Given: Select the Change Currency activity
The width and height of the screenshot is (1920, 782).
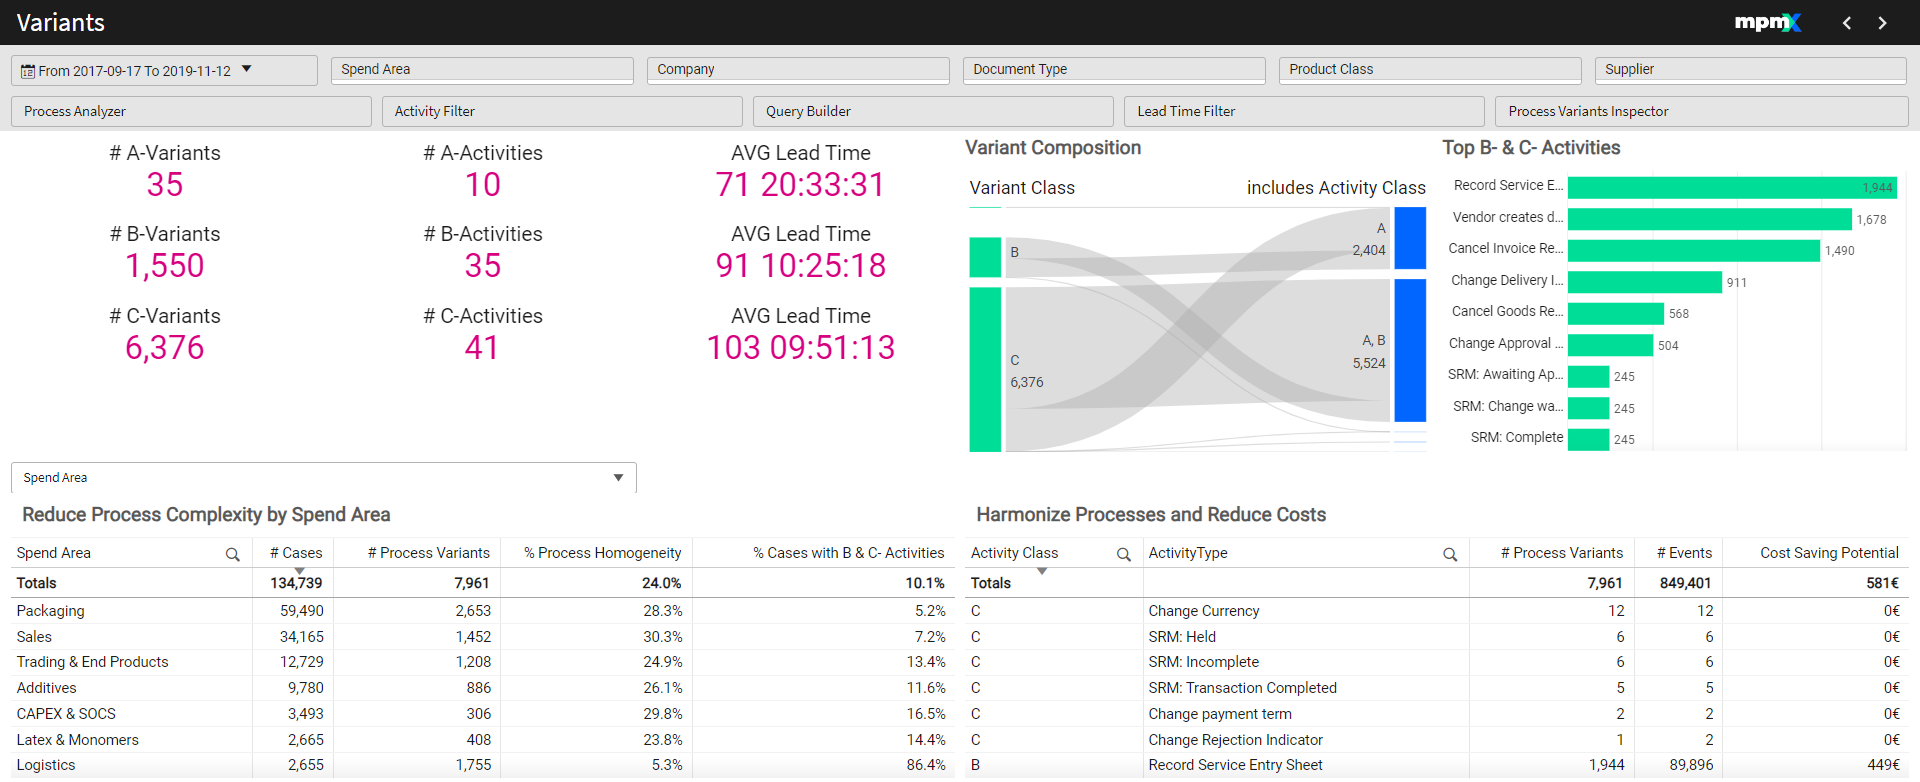Looking at the screenshot, I should point(1204,611).
